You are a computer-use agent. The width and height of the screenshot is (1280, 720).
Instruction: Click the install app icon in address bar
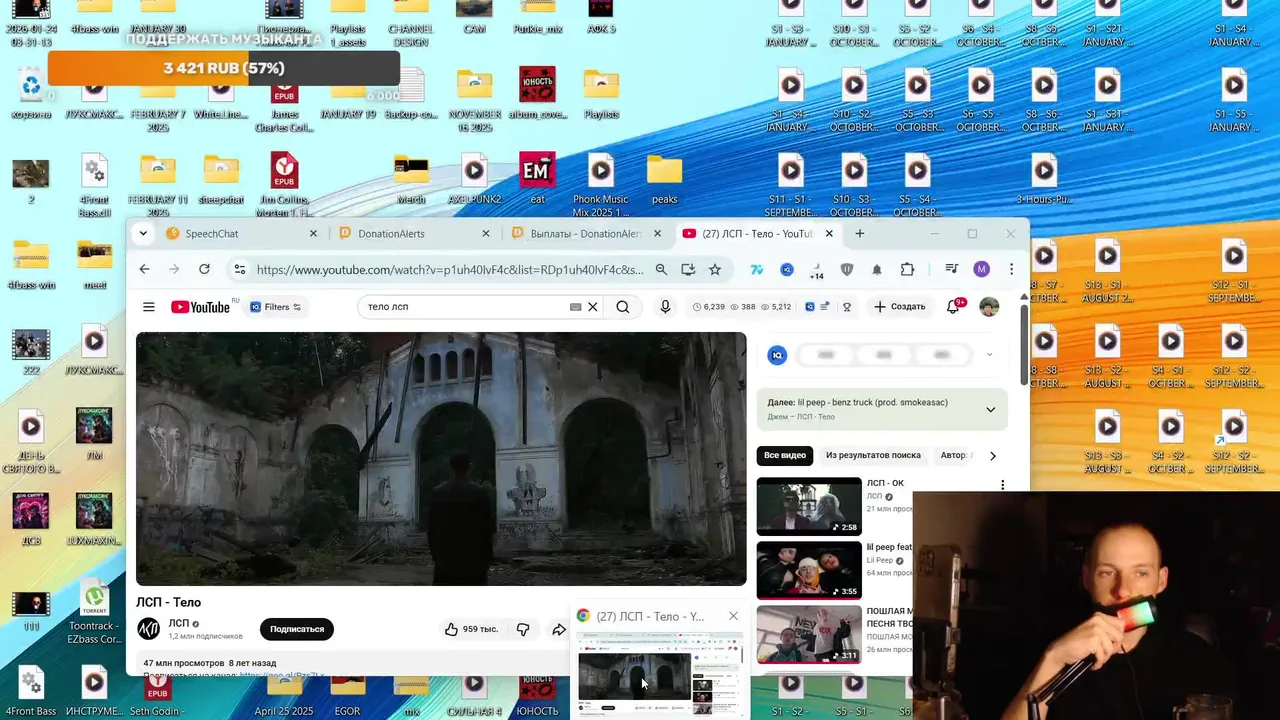[688, 269]
